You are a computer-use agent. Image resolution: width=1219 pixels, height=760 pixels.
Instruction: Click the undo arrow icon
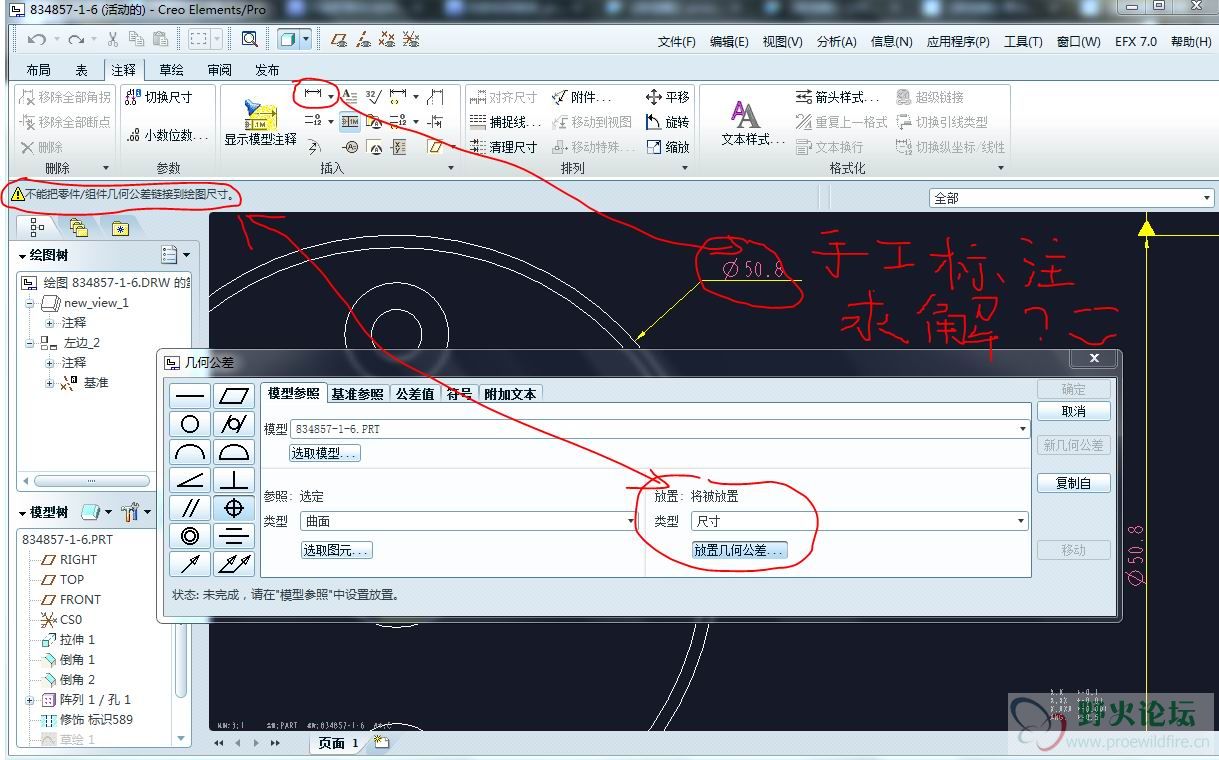(36, 39)
